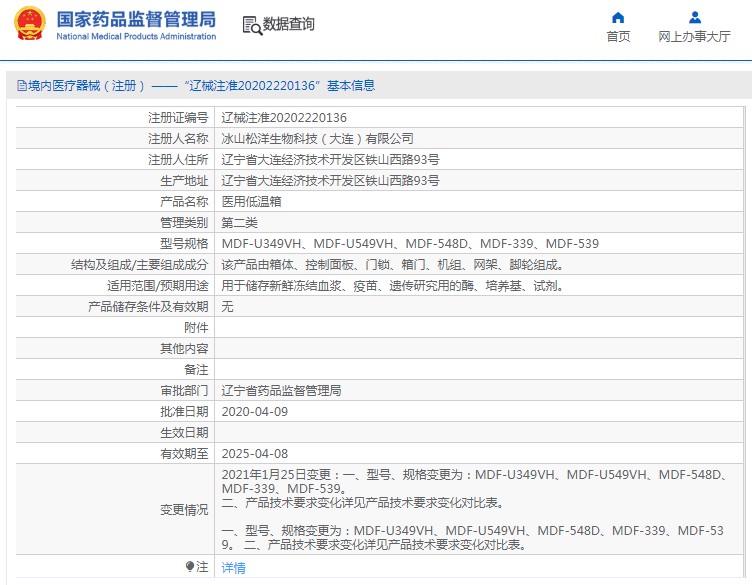This screenshot has width=752, height=585.
Task: Click the page heading 基本信息 title
Action: [x=351, y=86]
